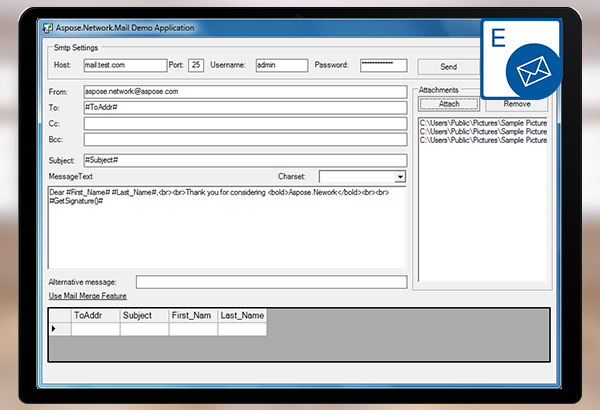Screen dimensions: 600x410
Task: Click the Subject field with #Subject#
Action: (245, 160)
